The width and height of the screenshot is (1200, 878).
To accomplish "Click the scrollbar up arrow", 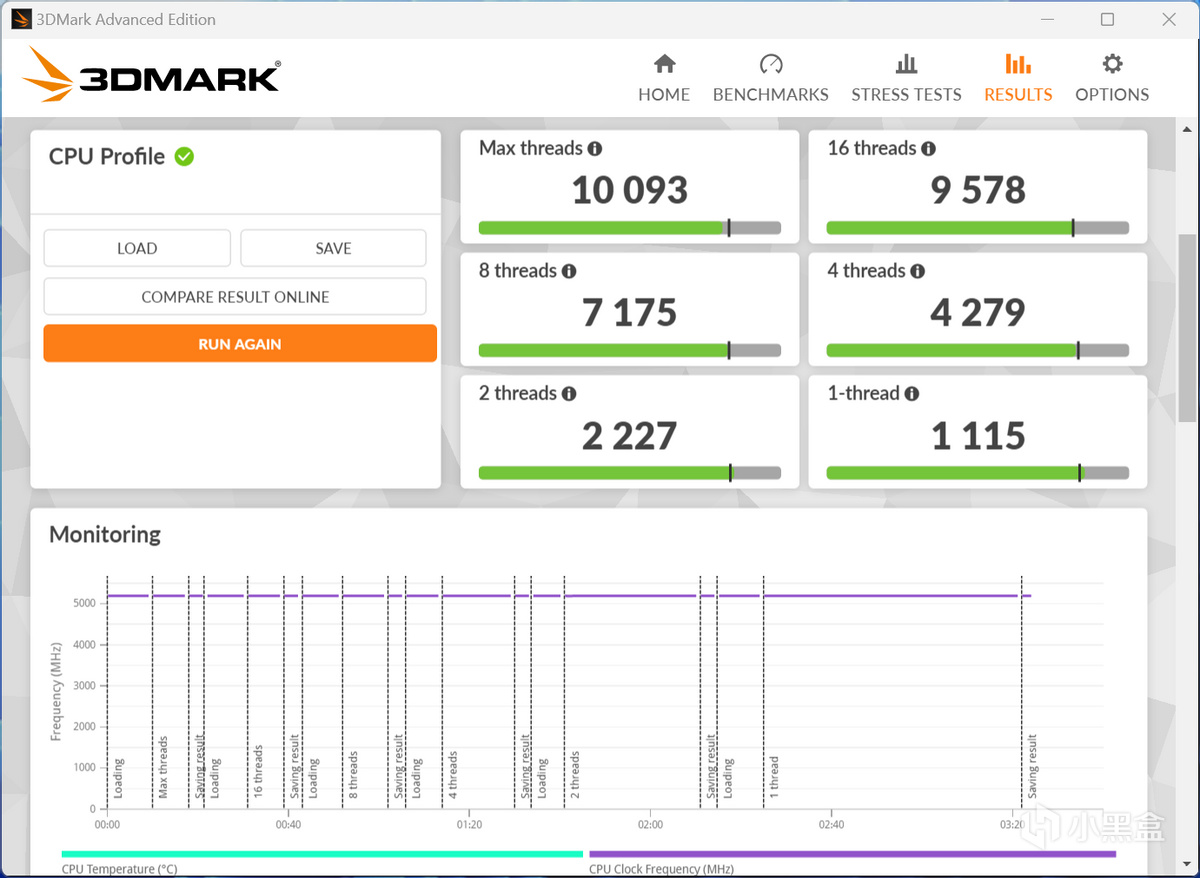I will pyautogui.click(x=1187, y=131).
